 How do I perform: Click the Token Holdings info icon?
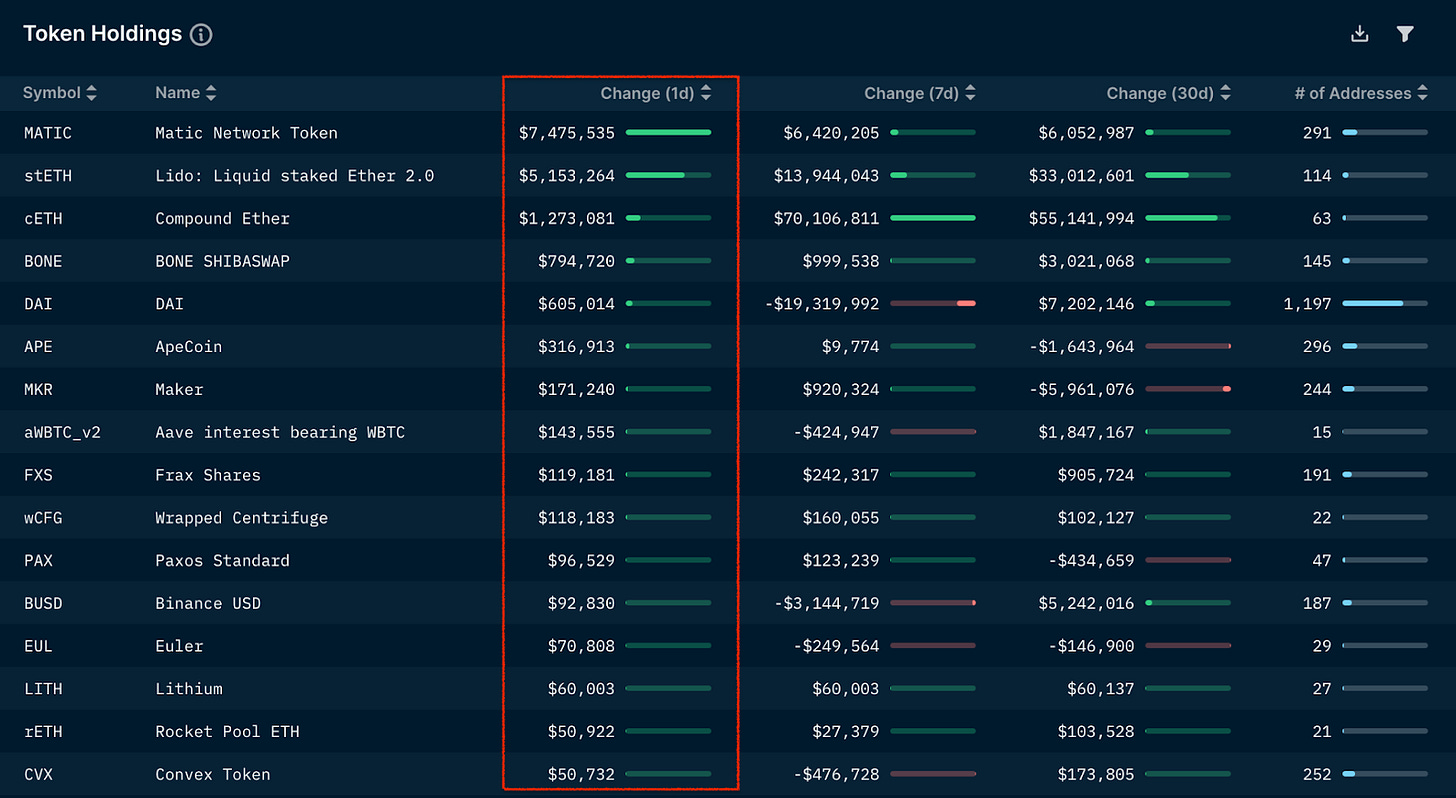201,34
